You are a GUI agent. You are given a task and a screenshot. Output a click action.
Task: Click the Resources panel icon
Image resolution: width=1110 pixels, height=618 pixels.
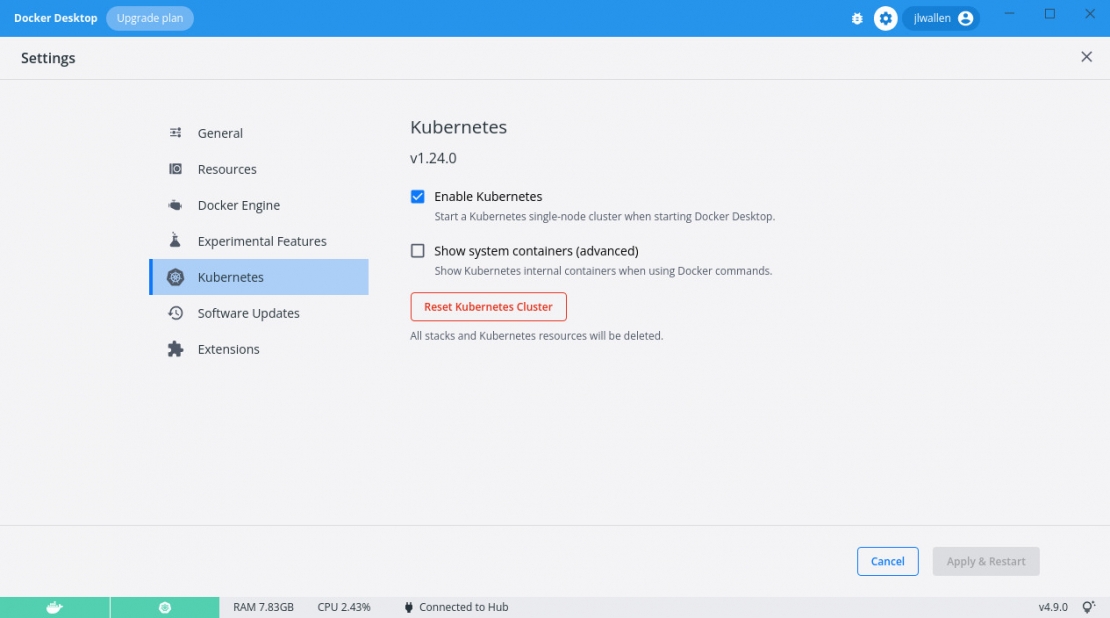point(176,168)
